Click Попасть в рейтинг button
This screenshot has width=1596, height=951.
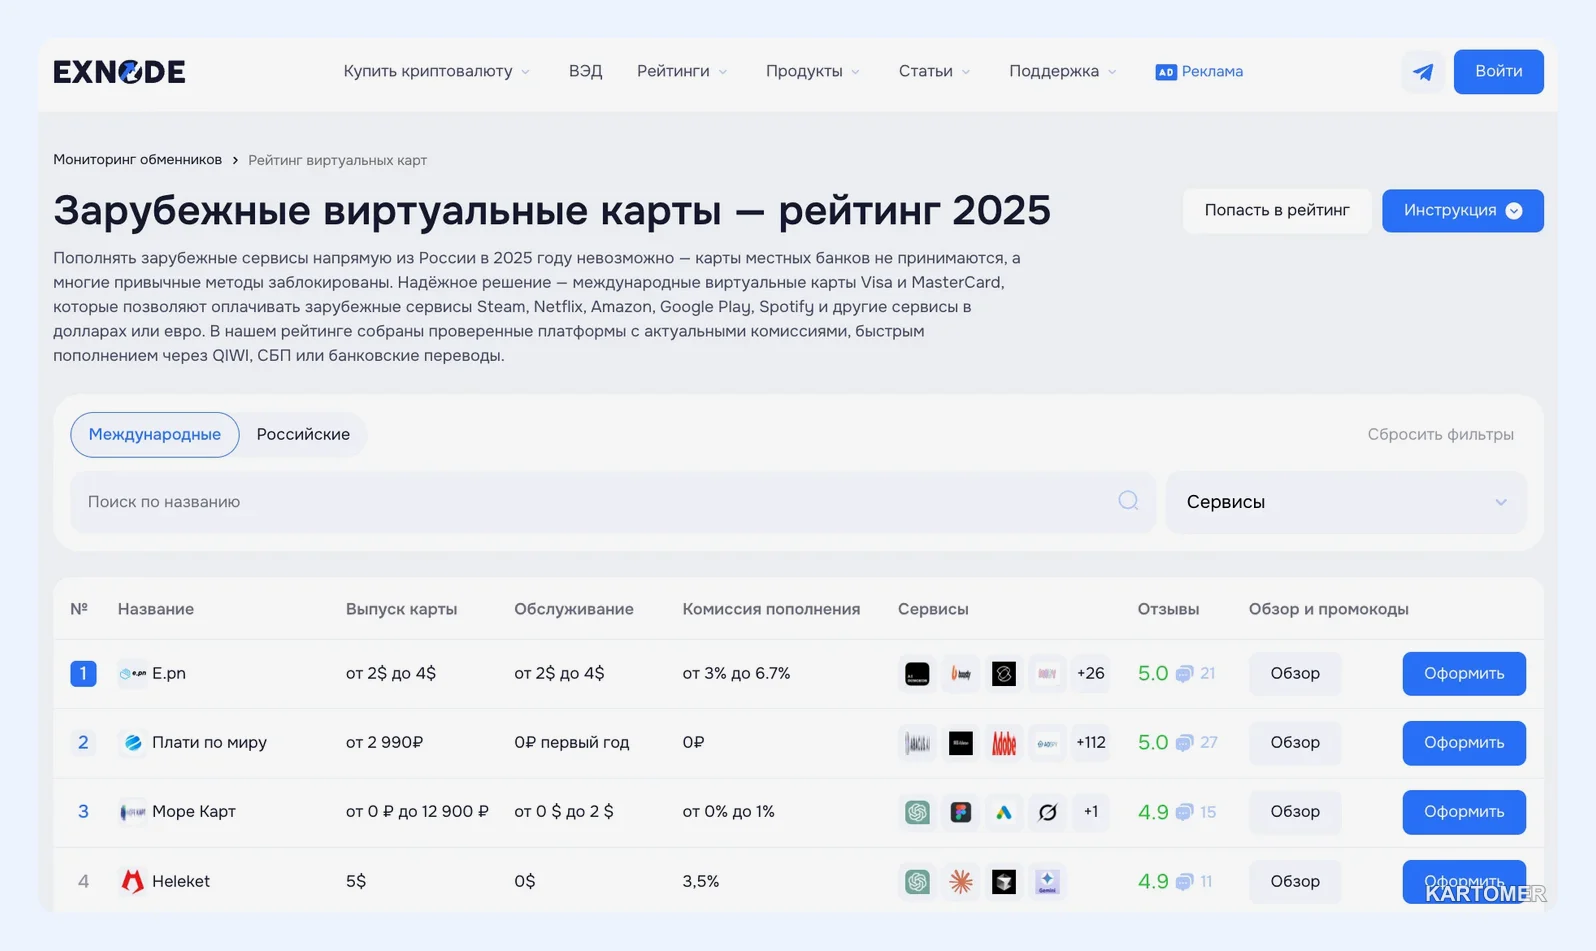click(x=1276, y=211)
